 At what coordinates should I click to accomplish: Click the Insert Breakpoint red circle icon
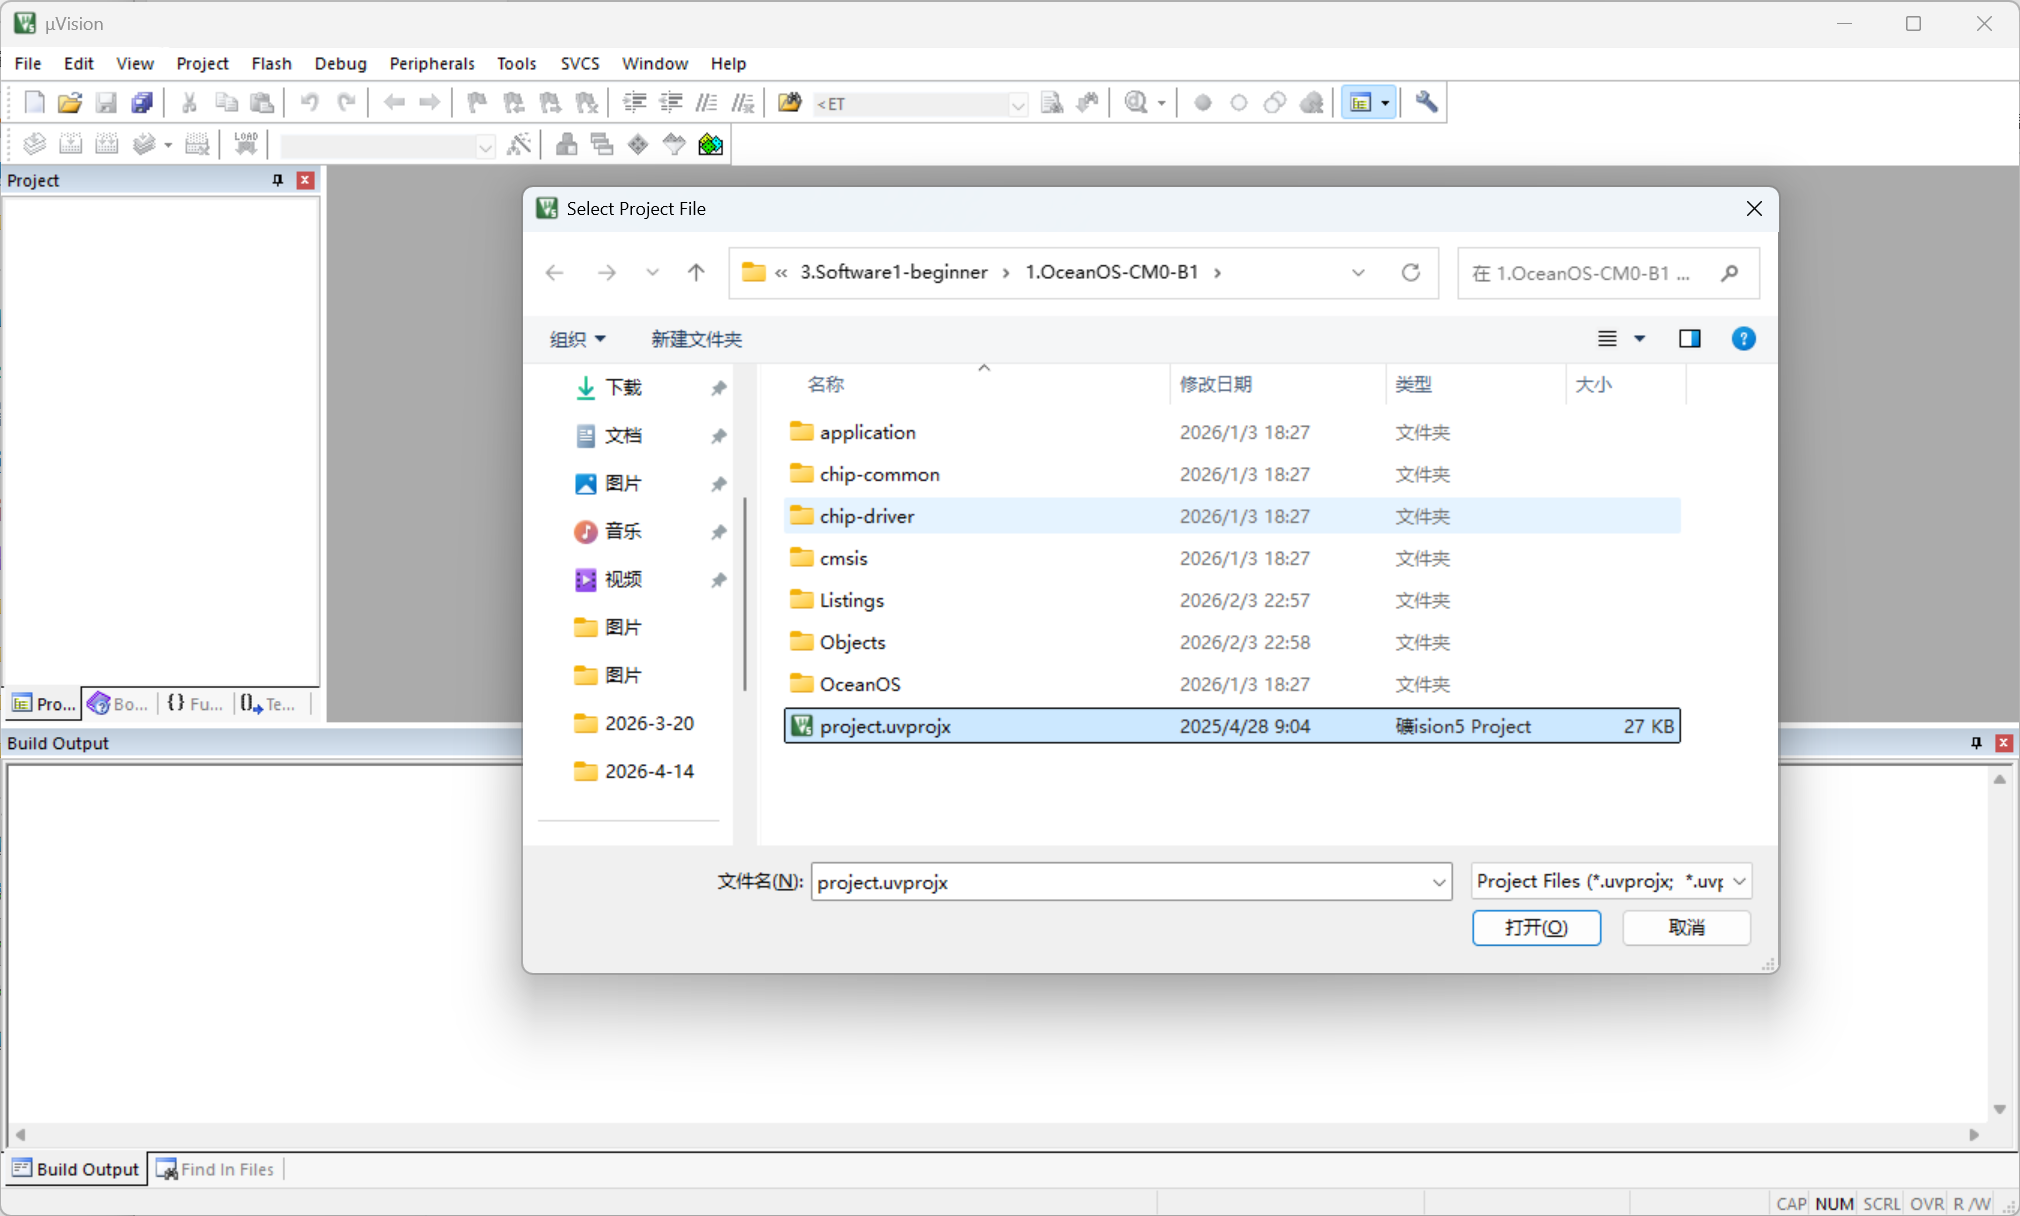coord(1203,103)
